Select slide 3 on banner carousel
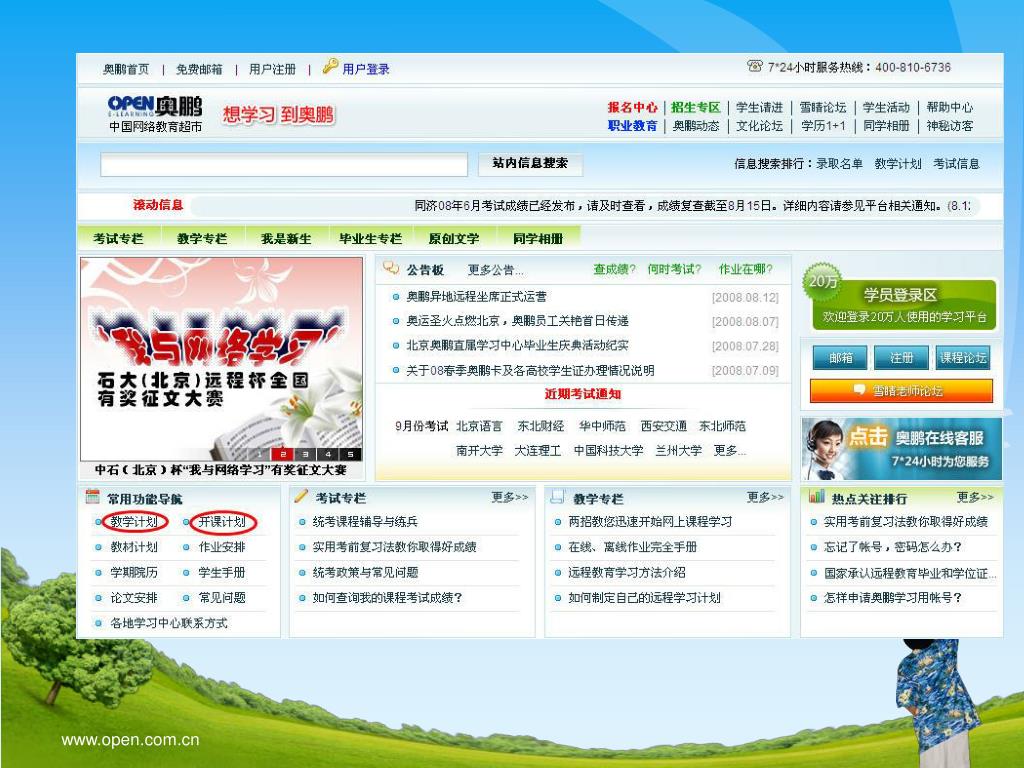 [305, 454]
